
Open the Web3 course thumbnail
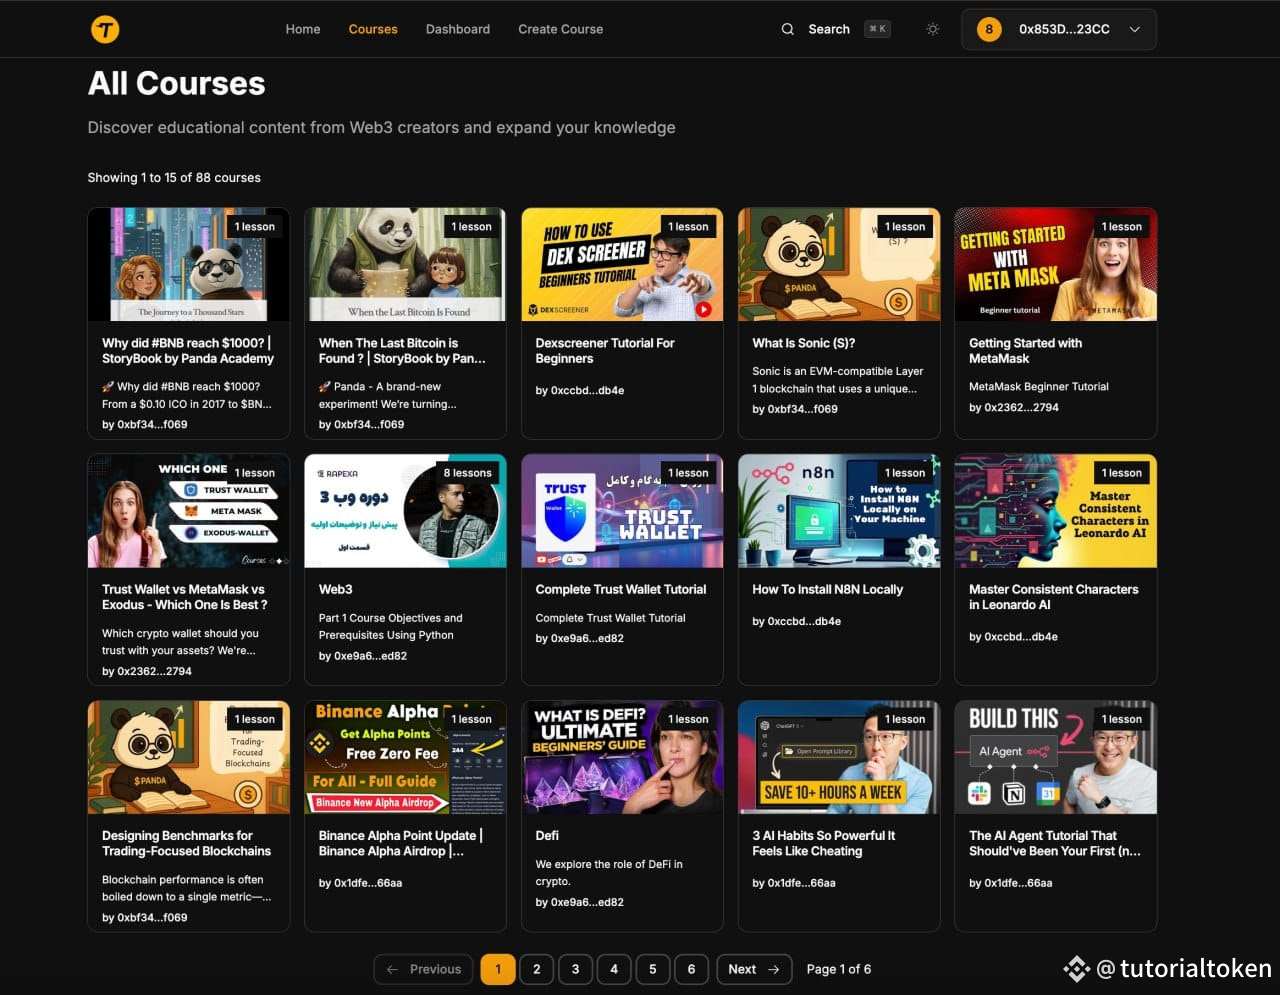tap(405, 511)
